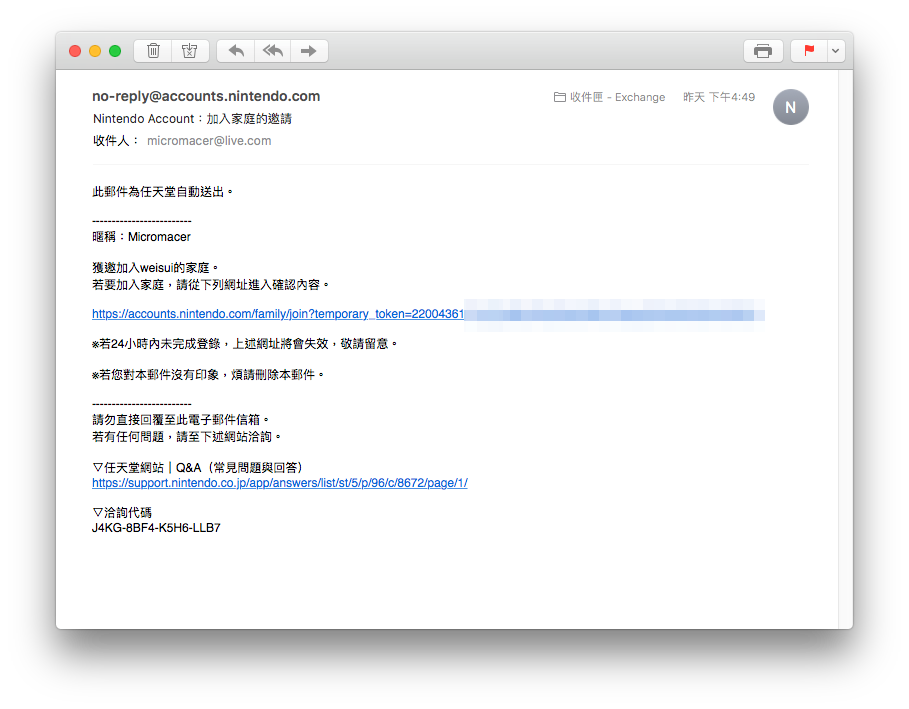Reply all to this message

(272, 51)
